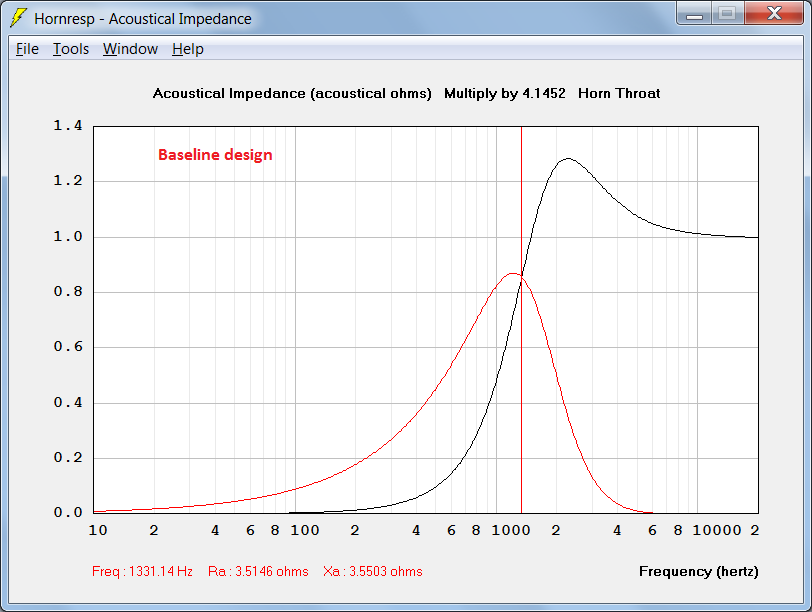Image resolution: width=812 pixels, height=612 pixels.
Task: Open the Tools menu
Action: tap(71, 49)
